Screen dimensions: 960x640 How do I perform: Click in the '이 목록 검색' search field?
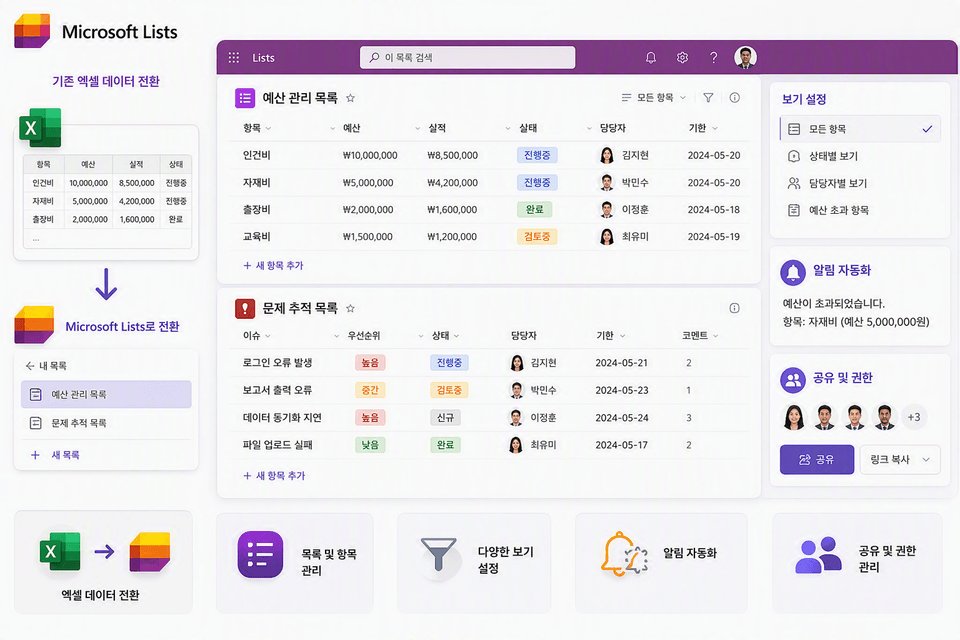coord(467,58)
